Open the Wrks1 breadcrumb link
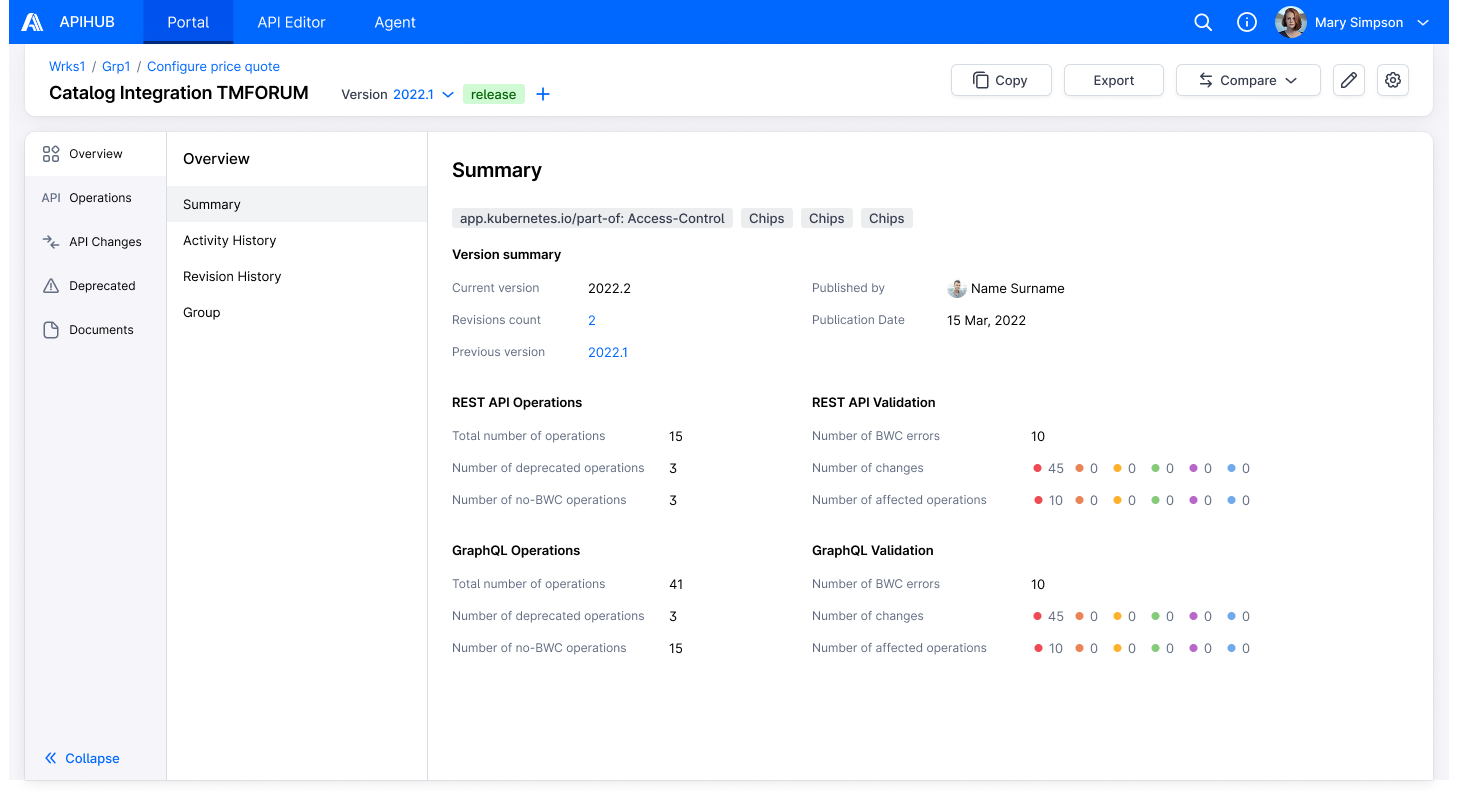 coord(67,67)
